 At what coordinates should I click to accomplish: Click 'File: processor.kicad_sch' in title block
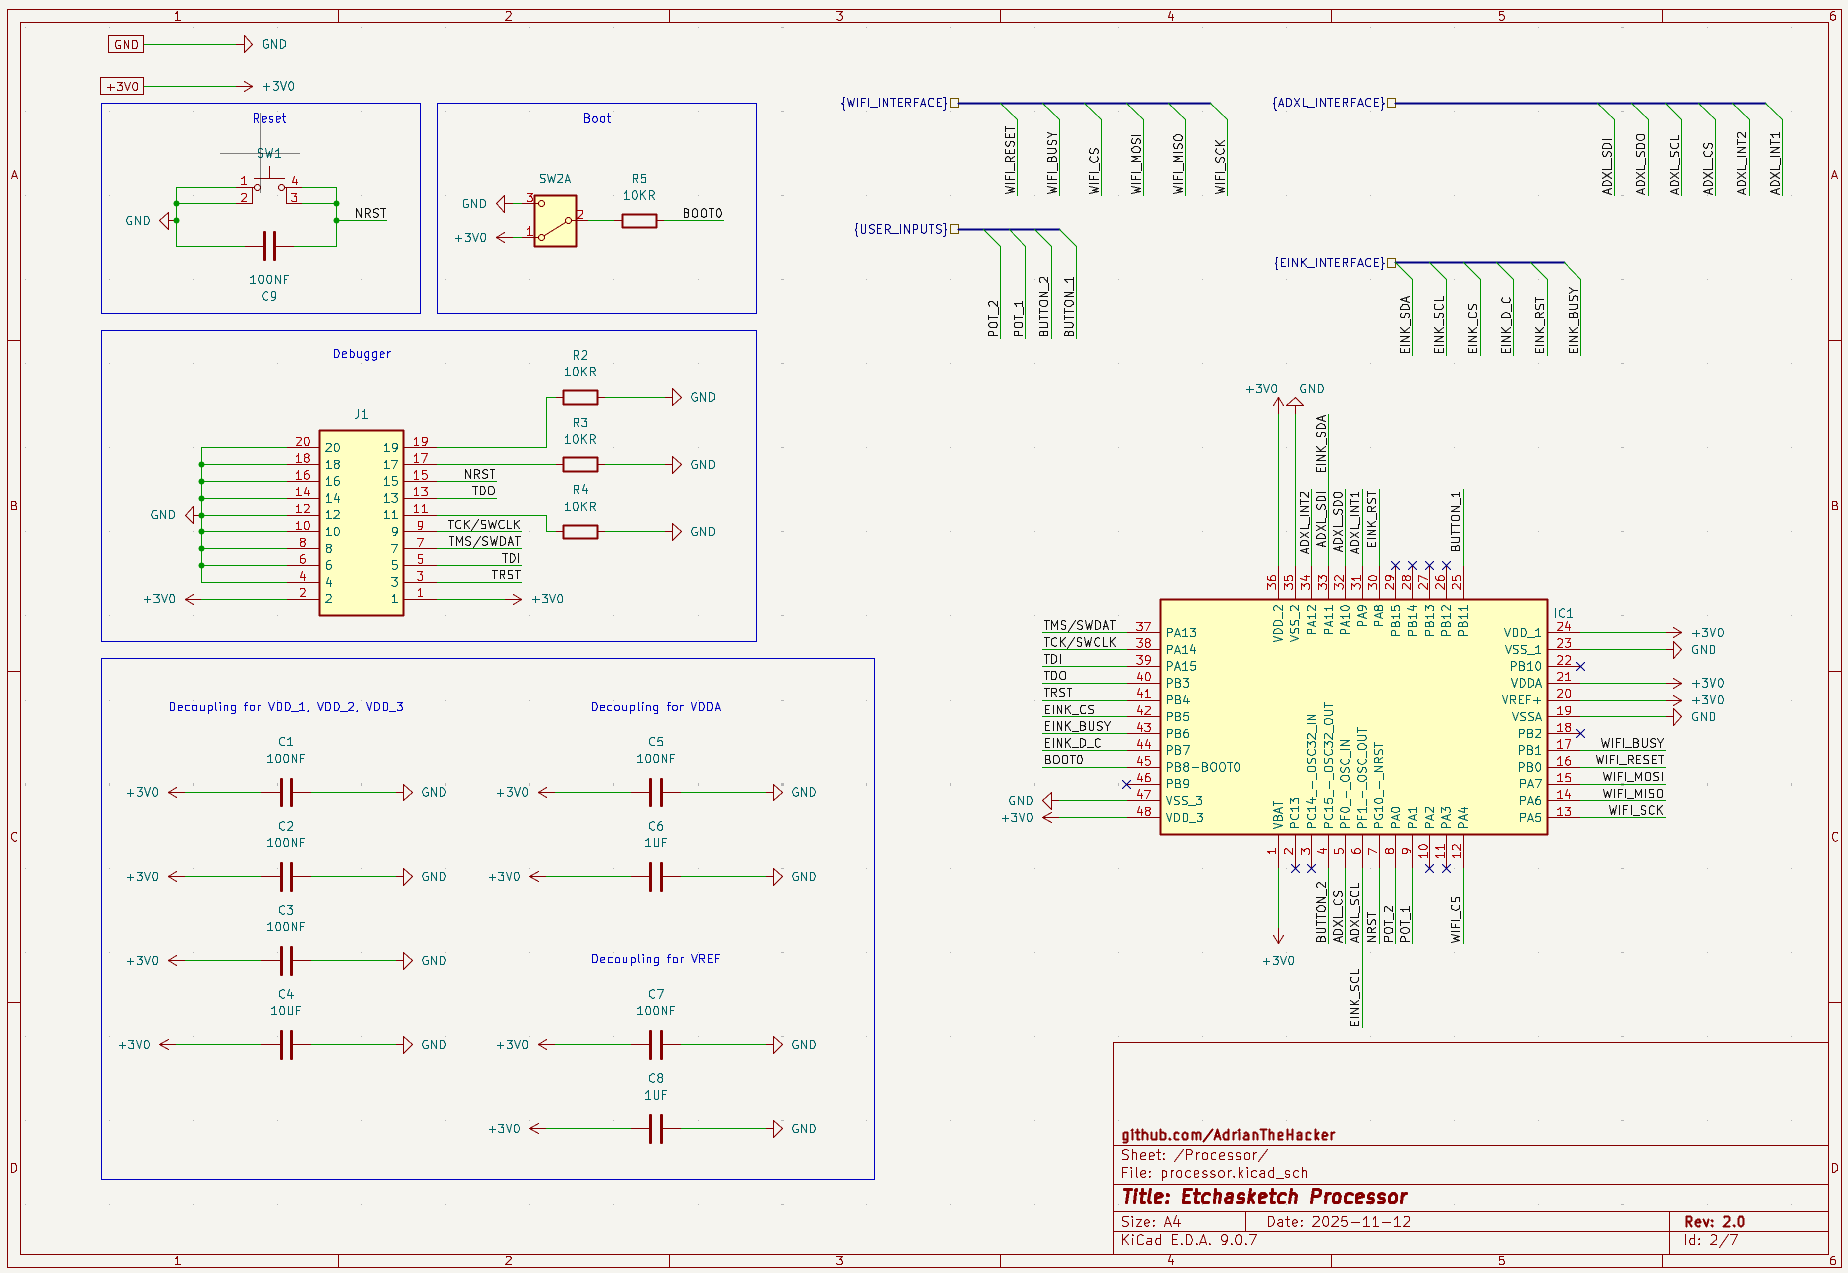tap(1214, 1173)
